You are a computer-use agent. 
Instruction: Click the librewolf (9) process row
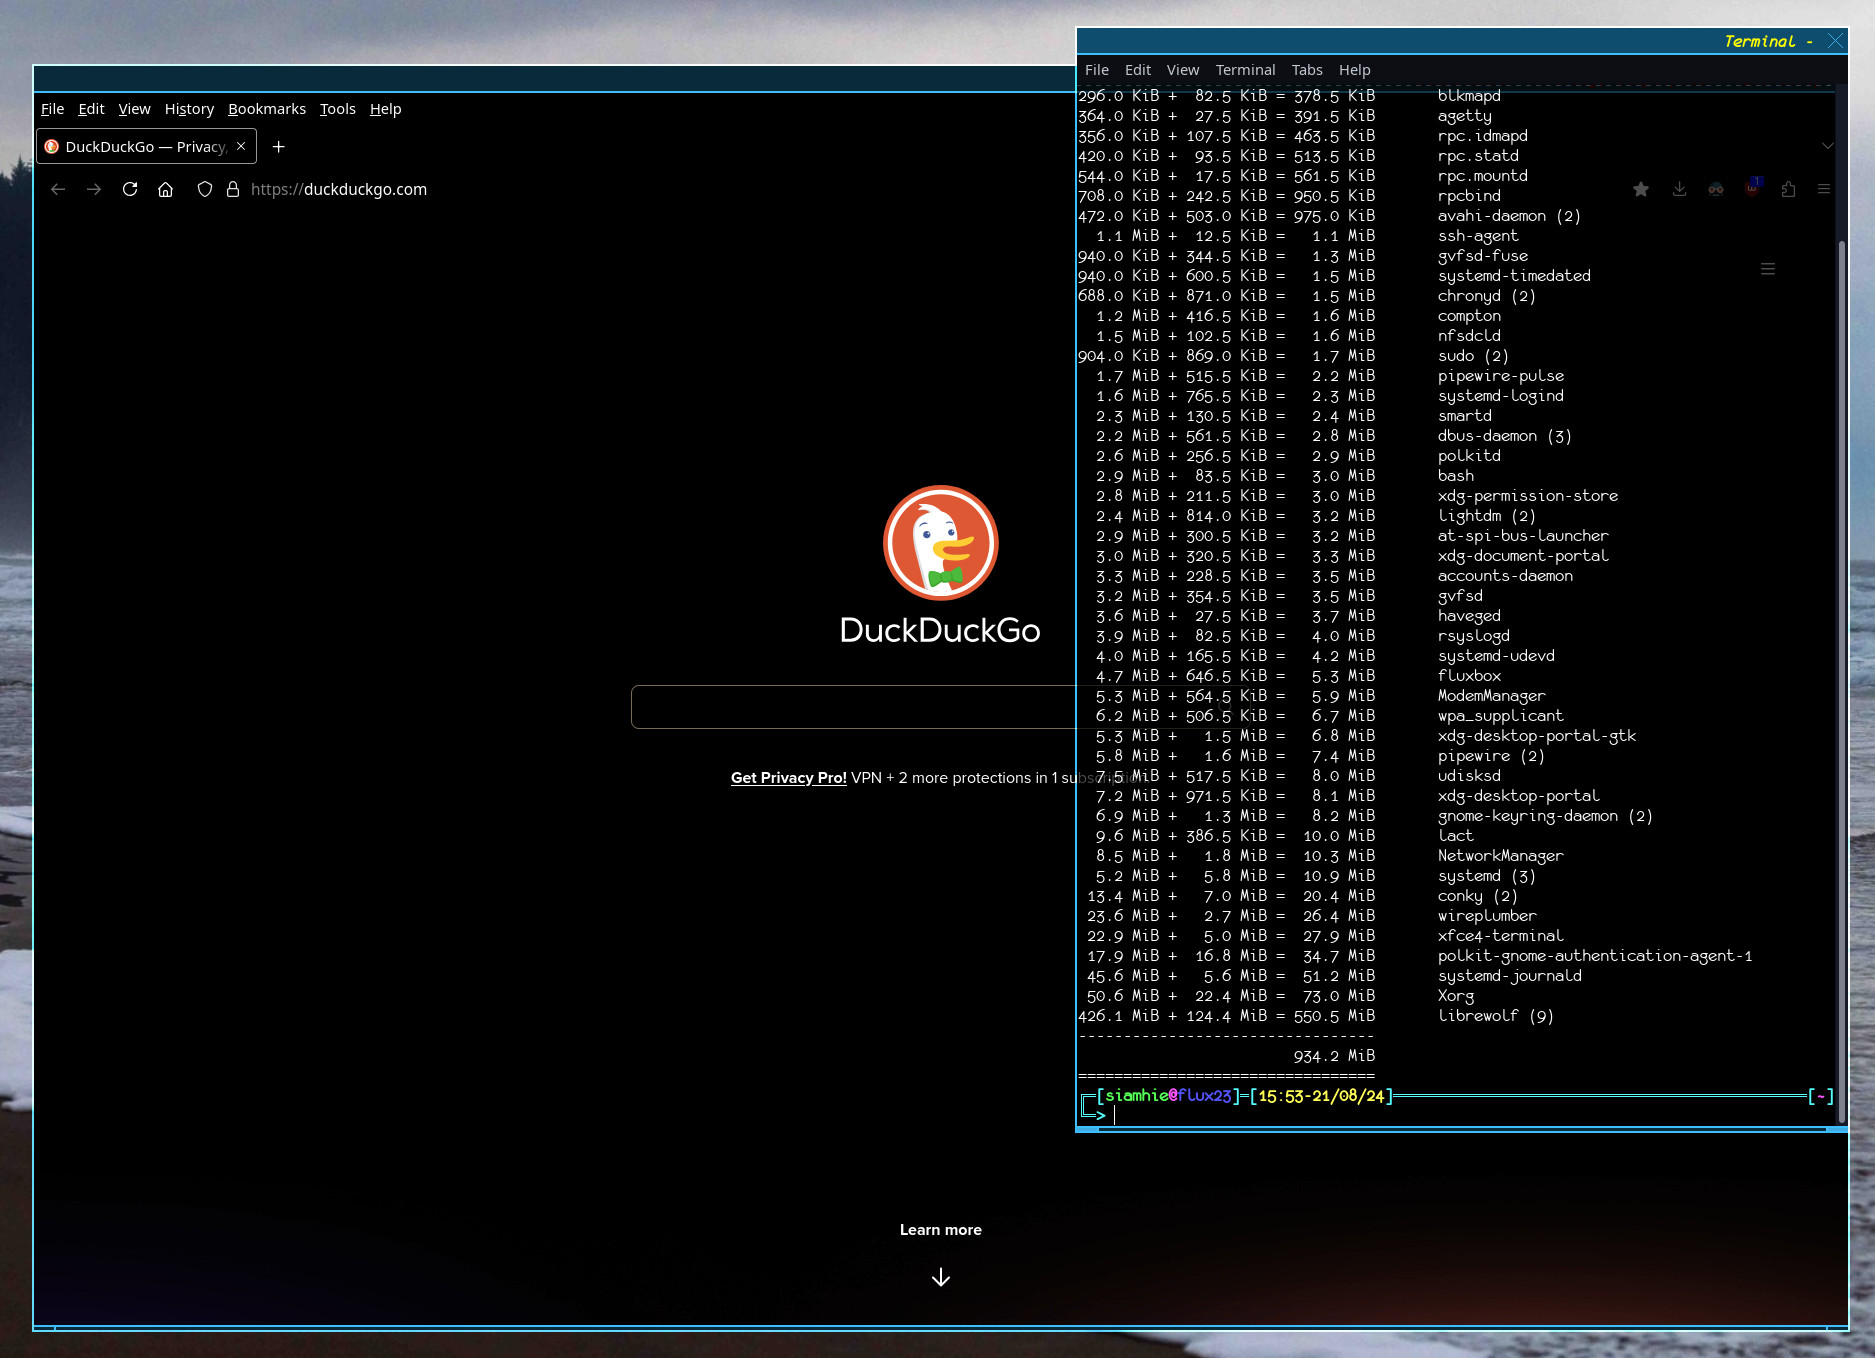pyautogui.click(x=1316, y=1016)
